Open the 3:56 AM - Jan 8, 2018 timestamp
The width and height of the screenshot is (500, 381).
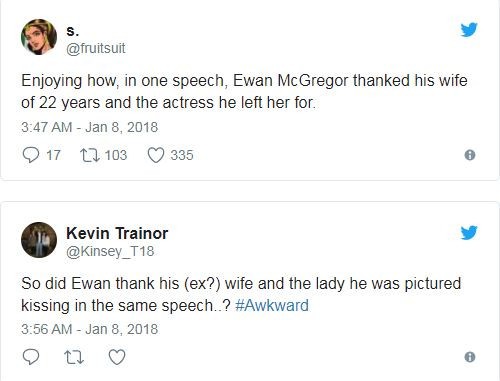point(89,329)
